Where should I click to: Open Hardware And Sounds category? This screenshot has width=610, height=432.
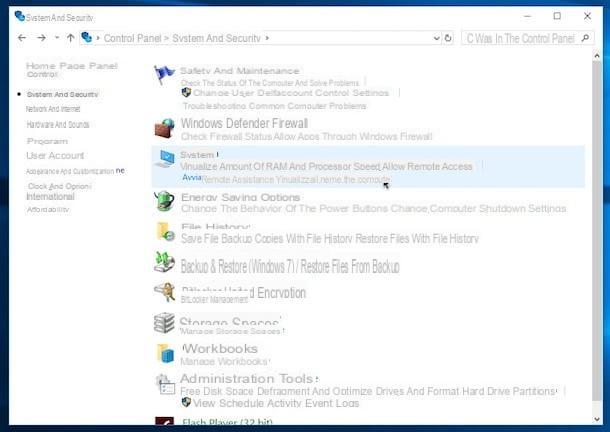58,125
